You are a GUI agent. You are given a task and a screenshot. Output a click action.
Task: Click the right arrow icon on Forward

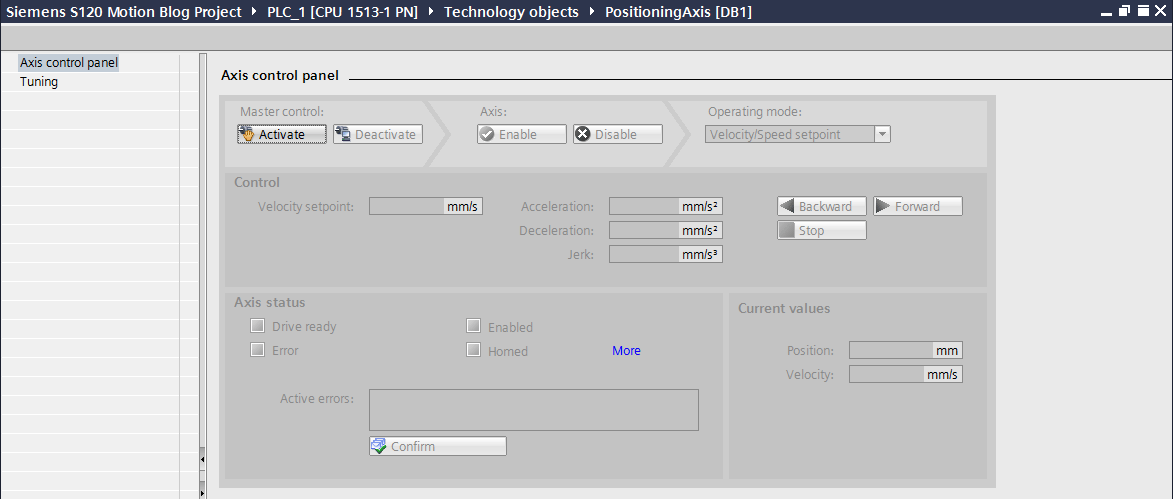883,206
